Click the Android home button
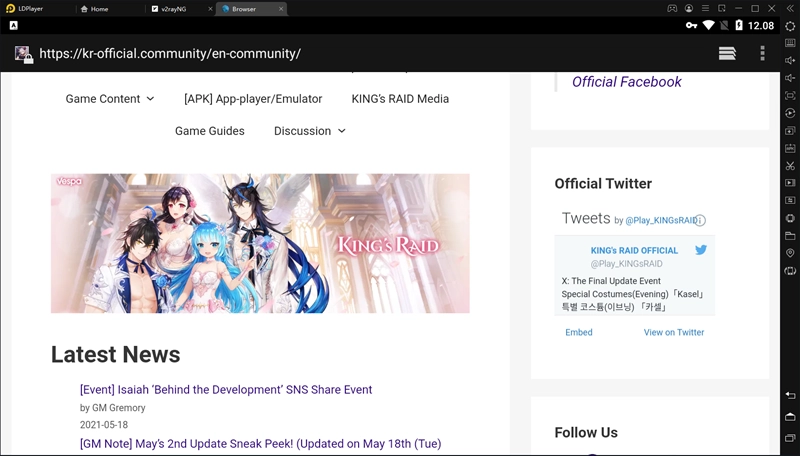Screen dimensions: 800x456 (790, 417)
